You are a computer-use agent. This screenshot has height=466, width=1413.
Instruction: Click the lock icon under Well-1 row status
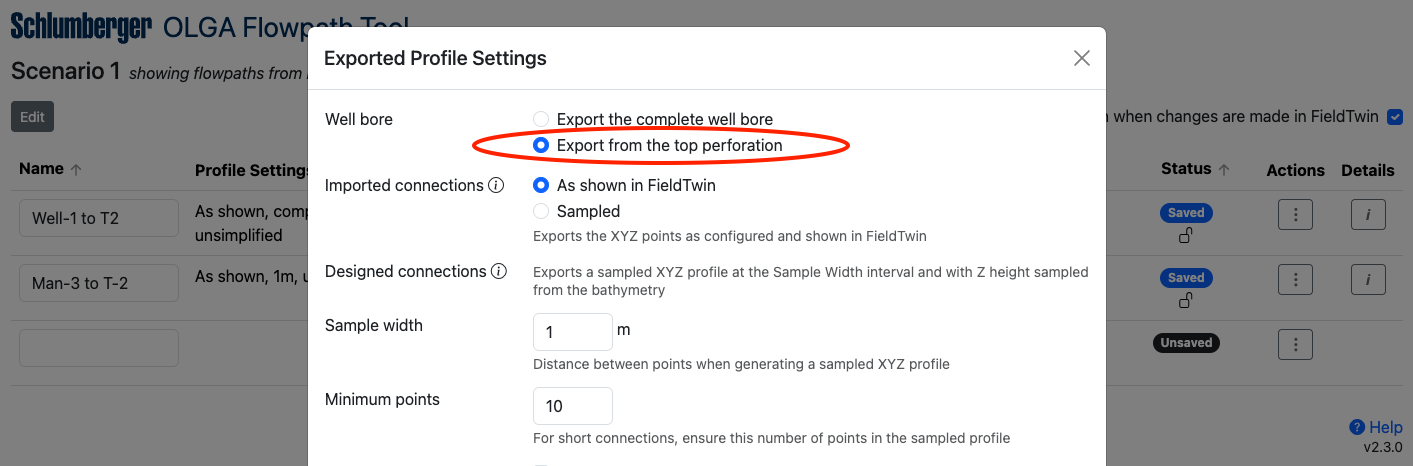click(x=1186, y=236)
